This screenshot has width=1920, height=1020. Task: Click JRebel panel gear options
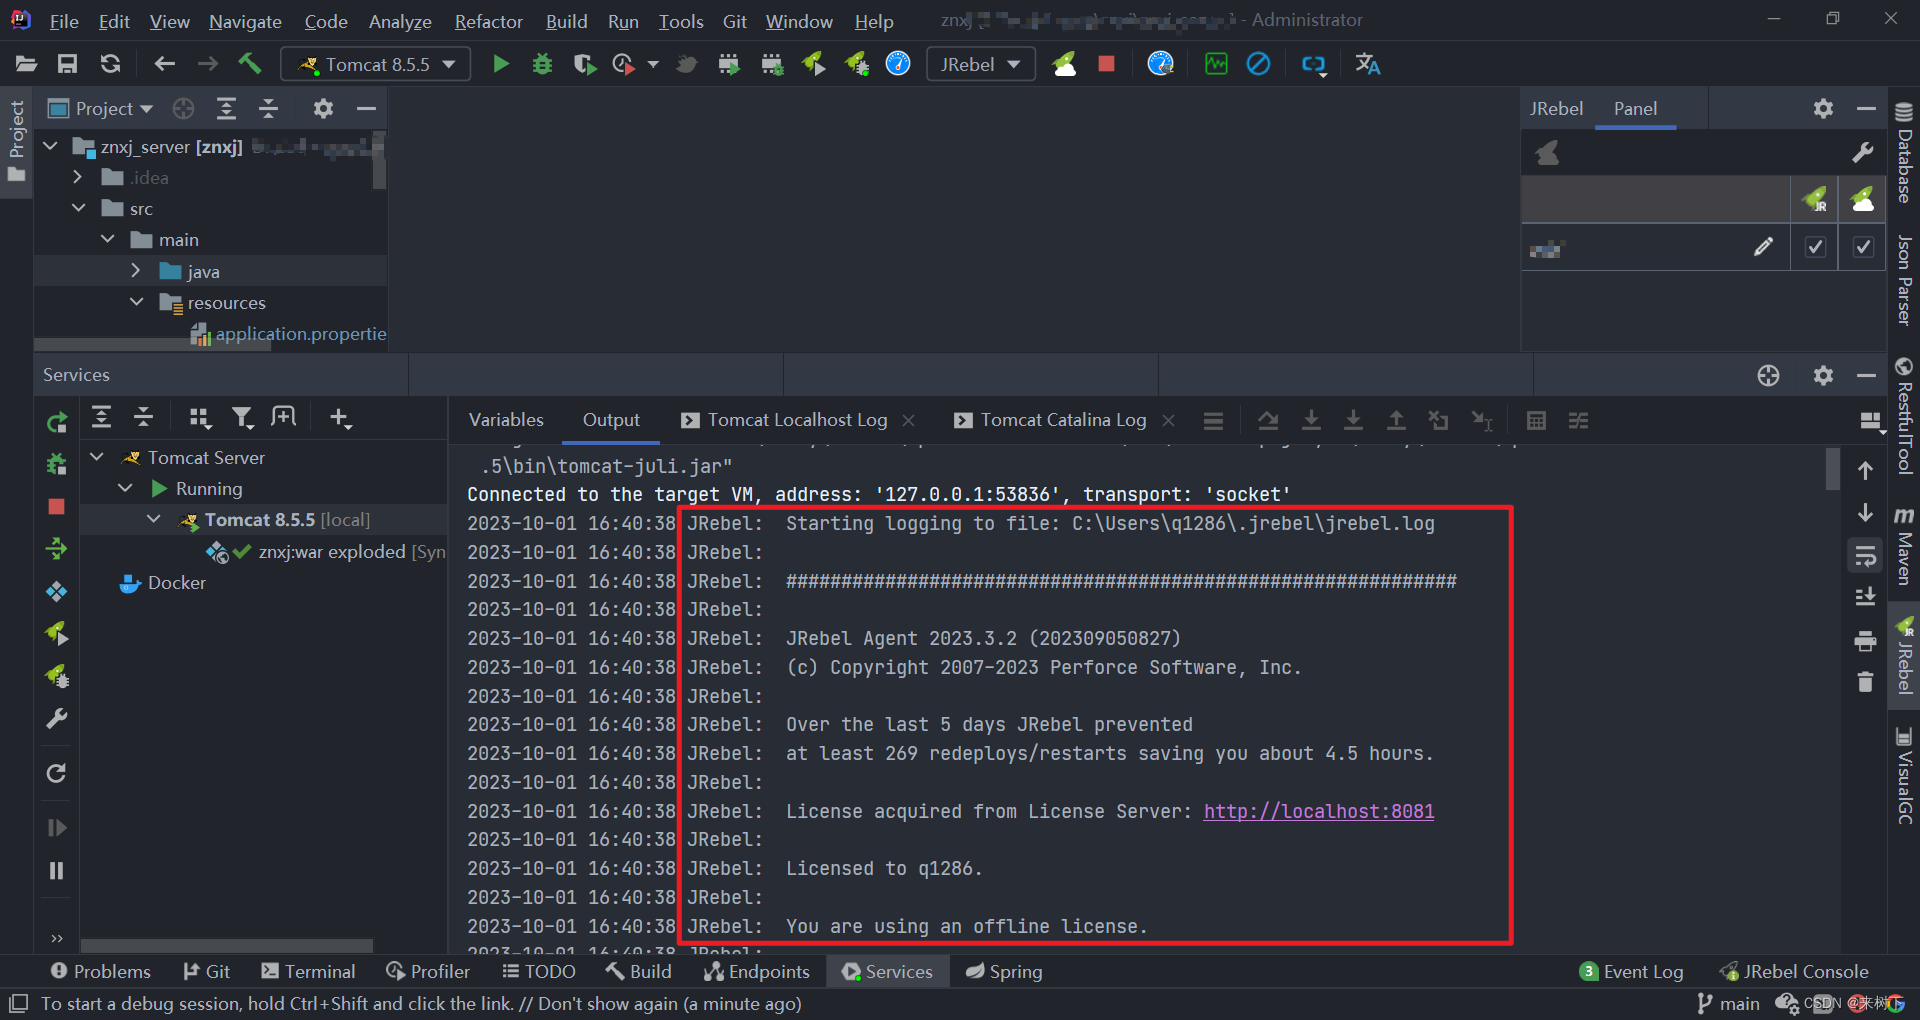pos(1824,108)
